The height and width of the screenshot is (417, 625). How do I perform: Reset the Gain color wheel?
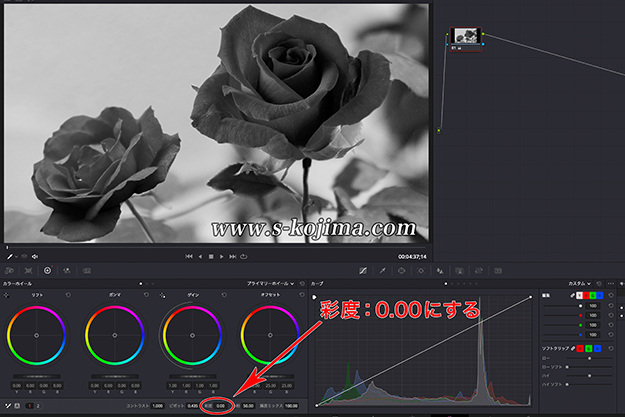[x=224, y=295]
